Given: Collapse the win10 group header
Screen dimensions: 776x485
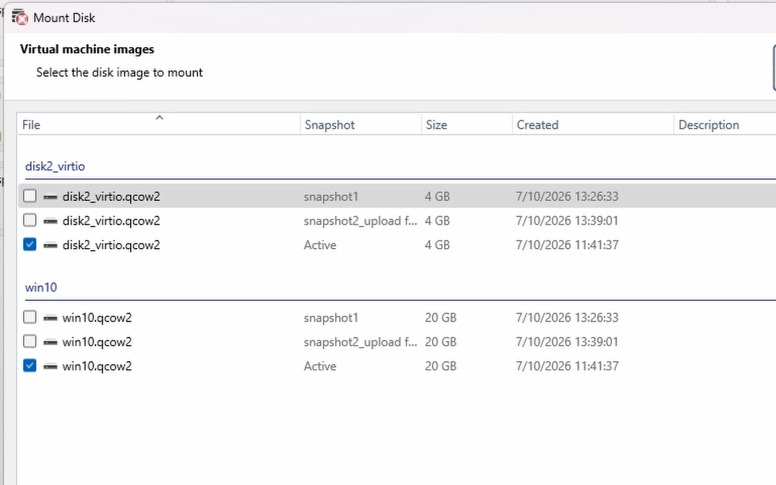Looking at the screenshot, I should click(41, 288).
